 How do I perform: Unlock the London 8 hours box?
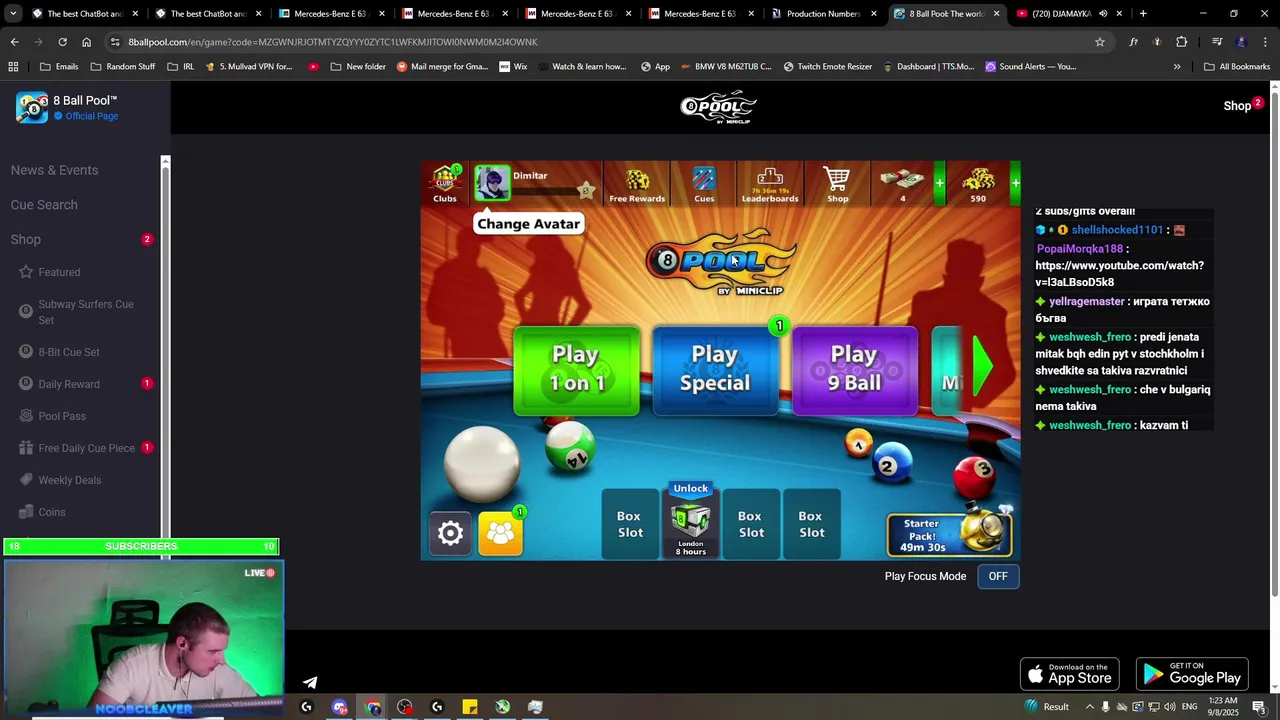690,520
